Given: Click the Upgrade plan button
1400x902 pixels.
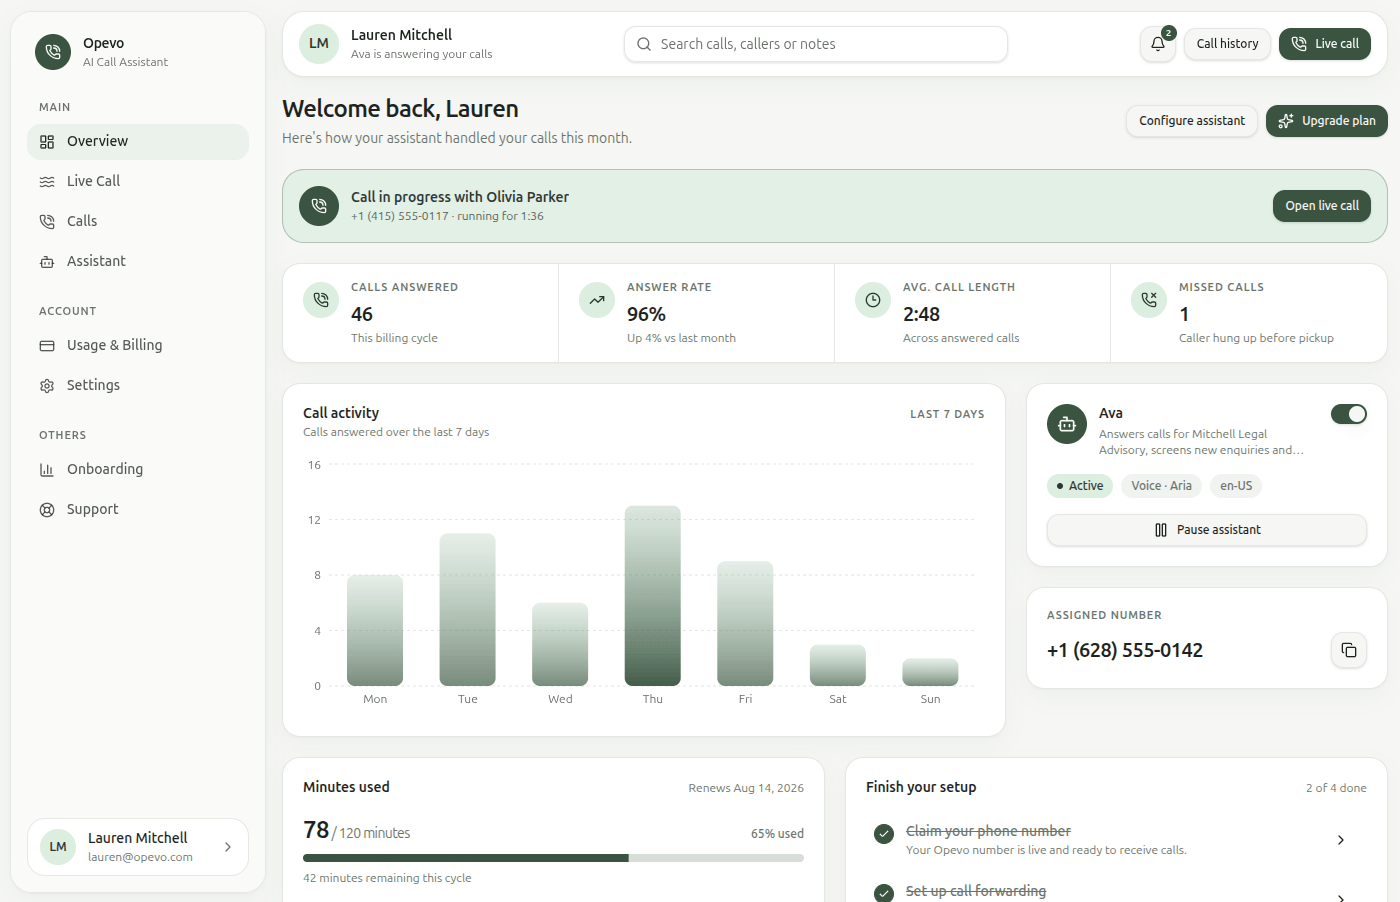Looking at the screenshot, I should pos(1327,121).
